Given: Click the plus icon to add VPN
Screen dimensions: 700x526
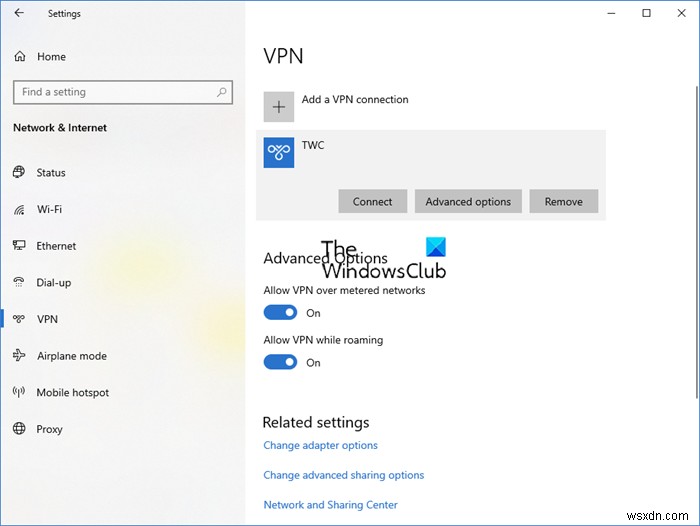Looking at the screenshot, I should click(279, 107).
